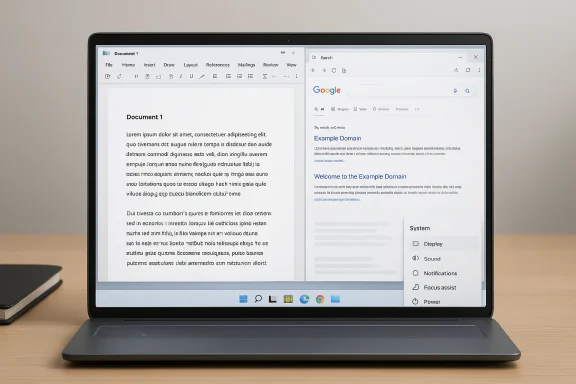Click the Google logo
Image resolution: width=576 pixels, height=384 pixels.
click(327, 90)
